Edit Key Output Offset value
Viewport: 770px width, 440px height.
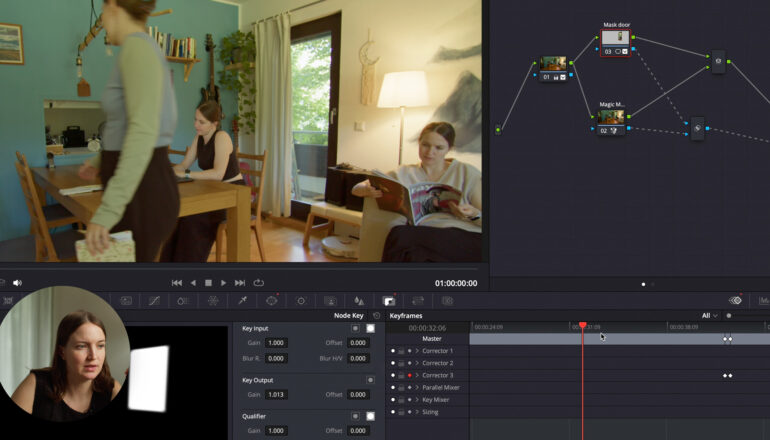click(358, 394)
